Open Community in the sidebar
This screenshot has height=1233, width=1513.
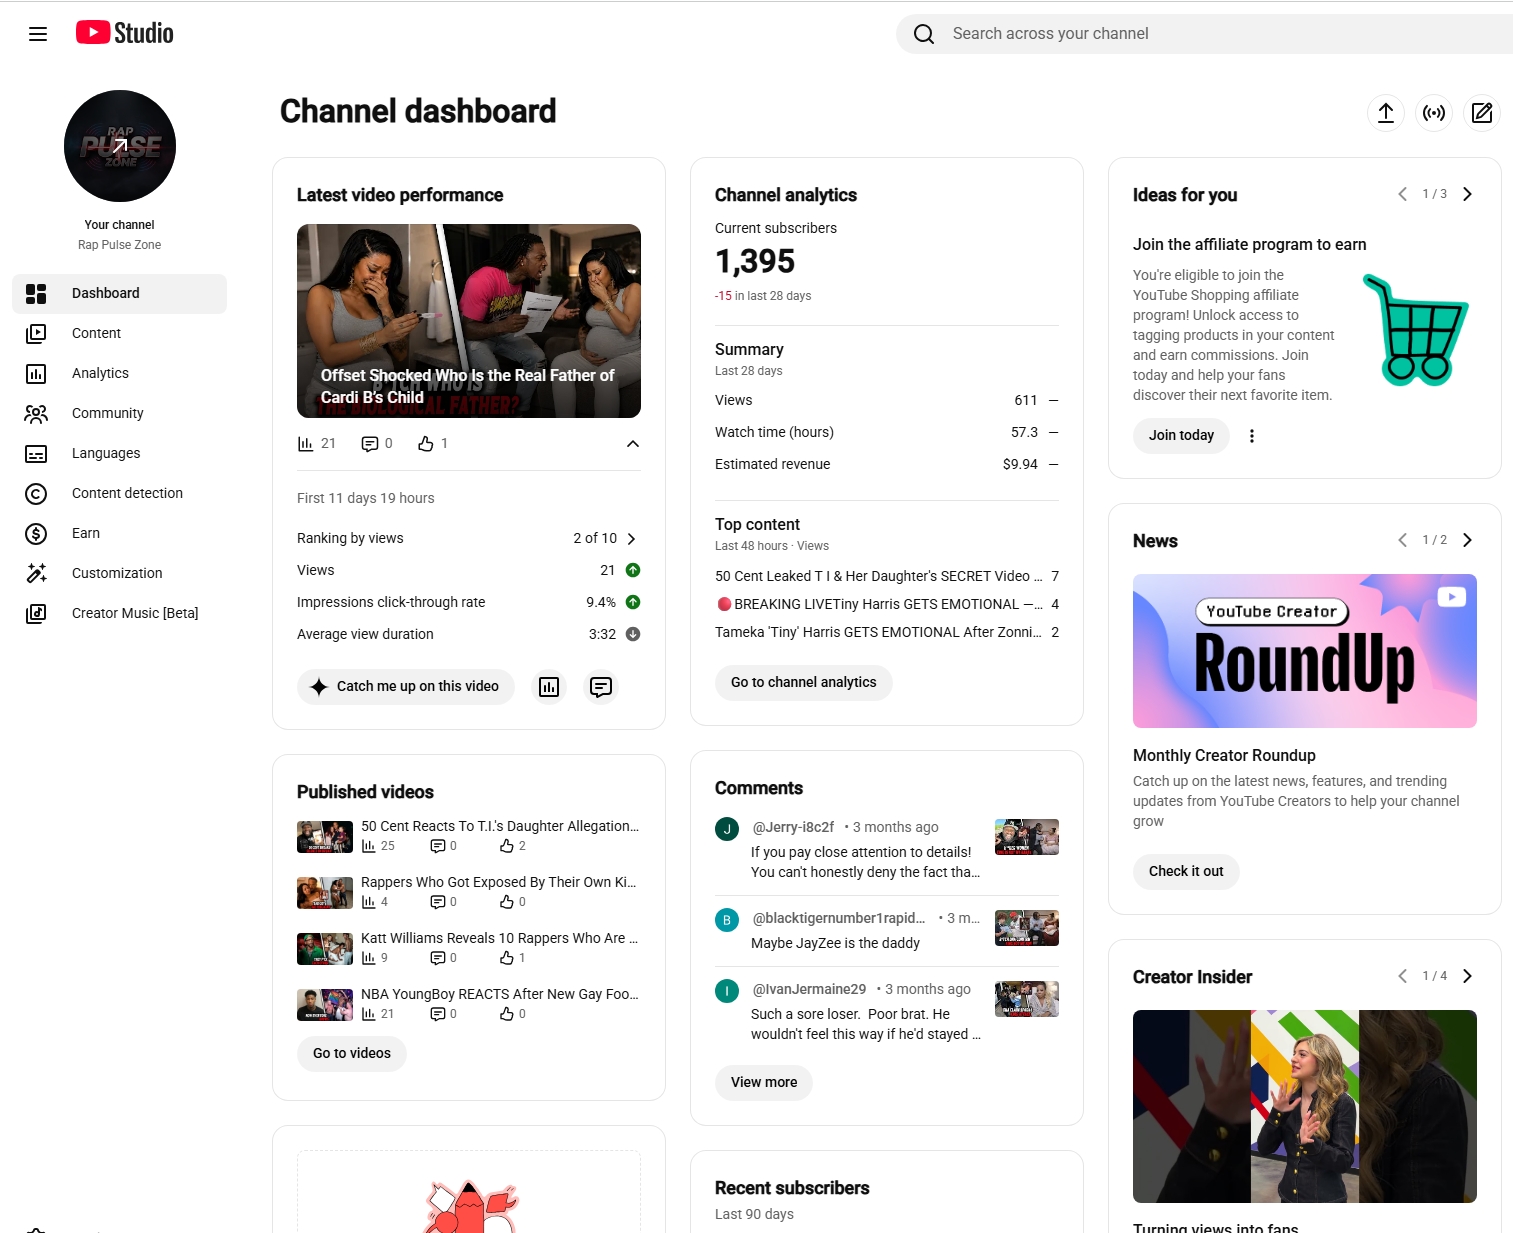coord(120,414)
